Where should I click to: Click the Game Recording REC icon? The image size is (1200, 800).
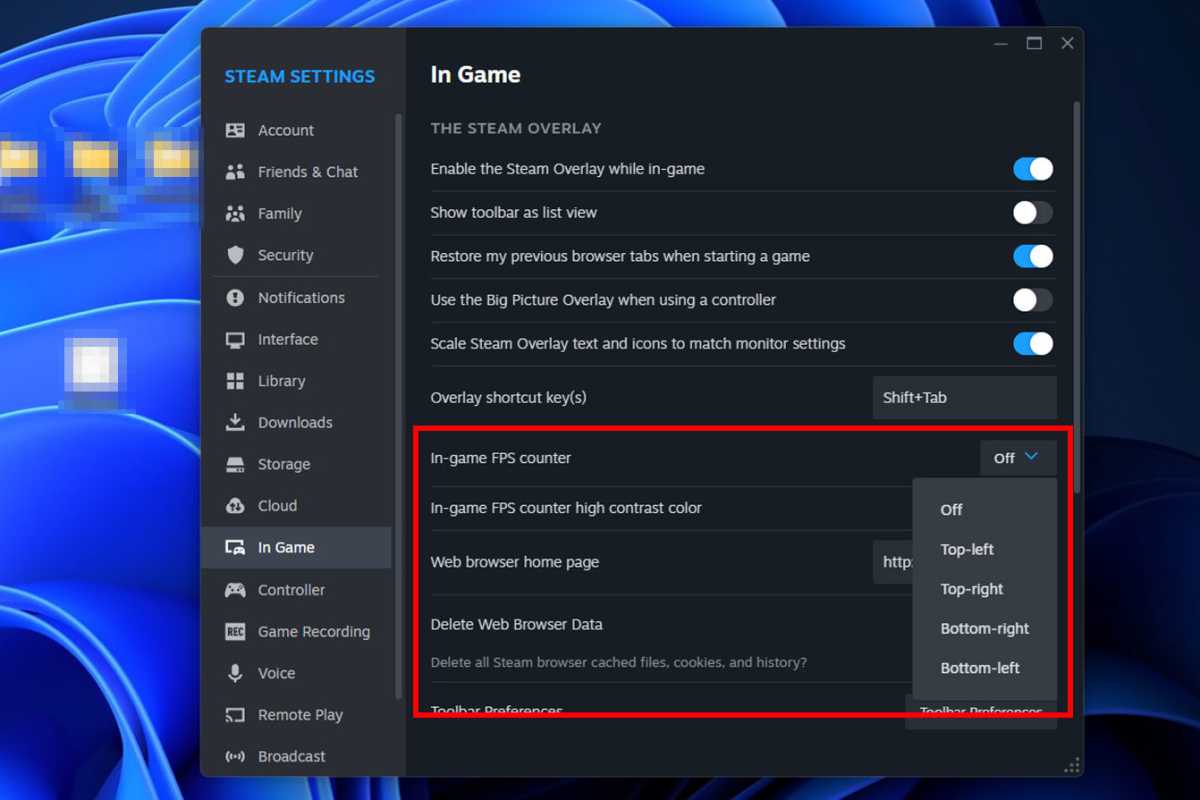coord(235,632)
